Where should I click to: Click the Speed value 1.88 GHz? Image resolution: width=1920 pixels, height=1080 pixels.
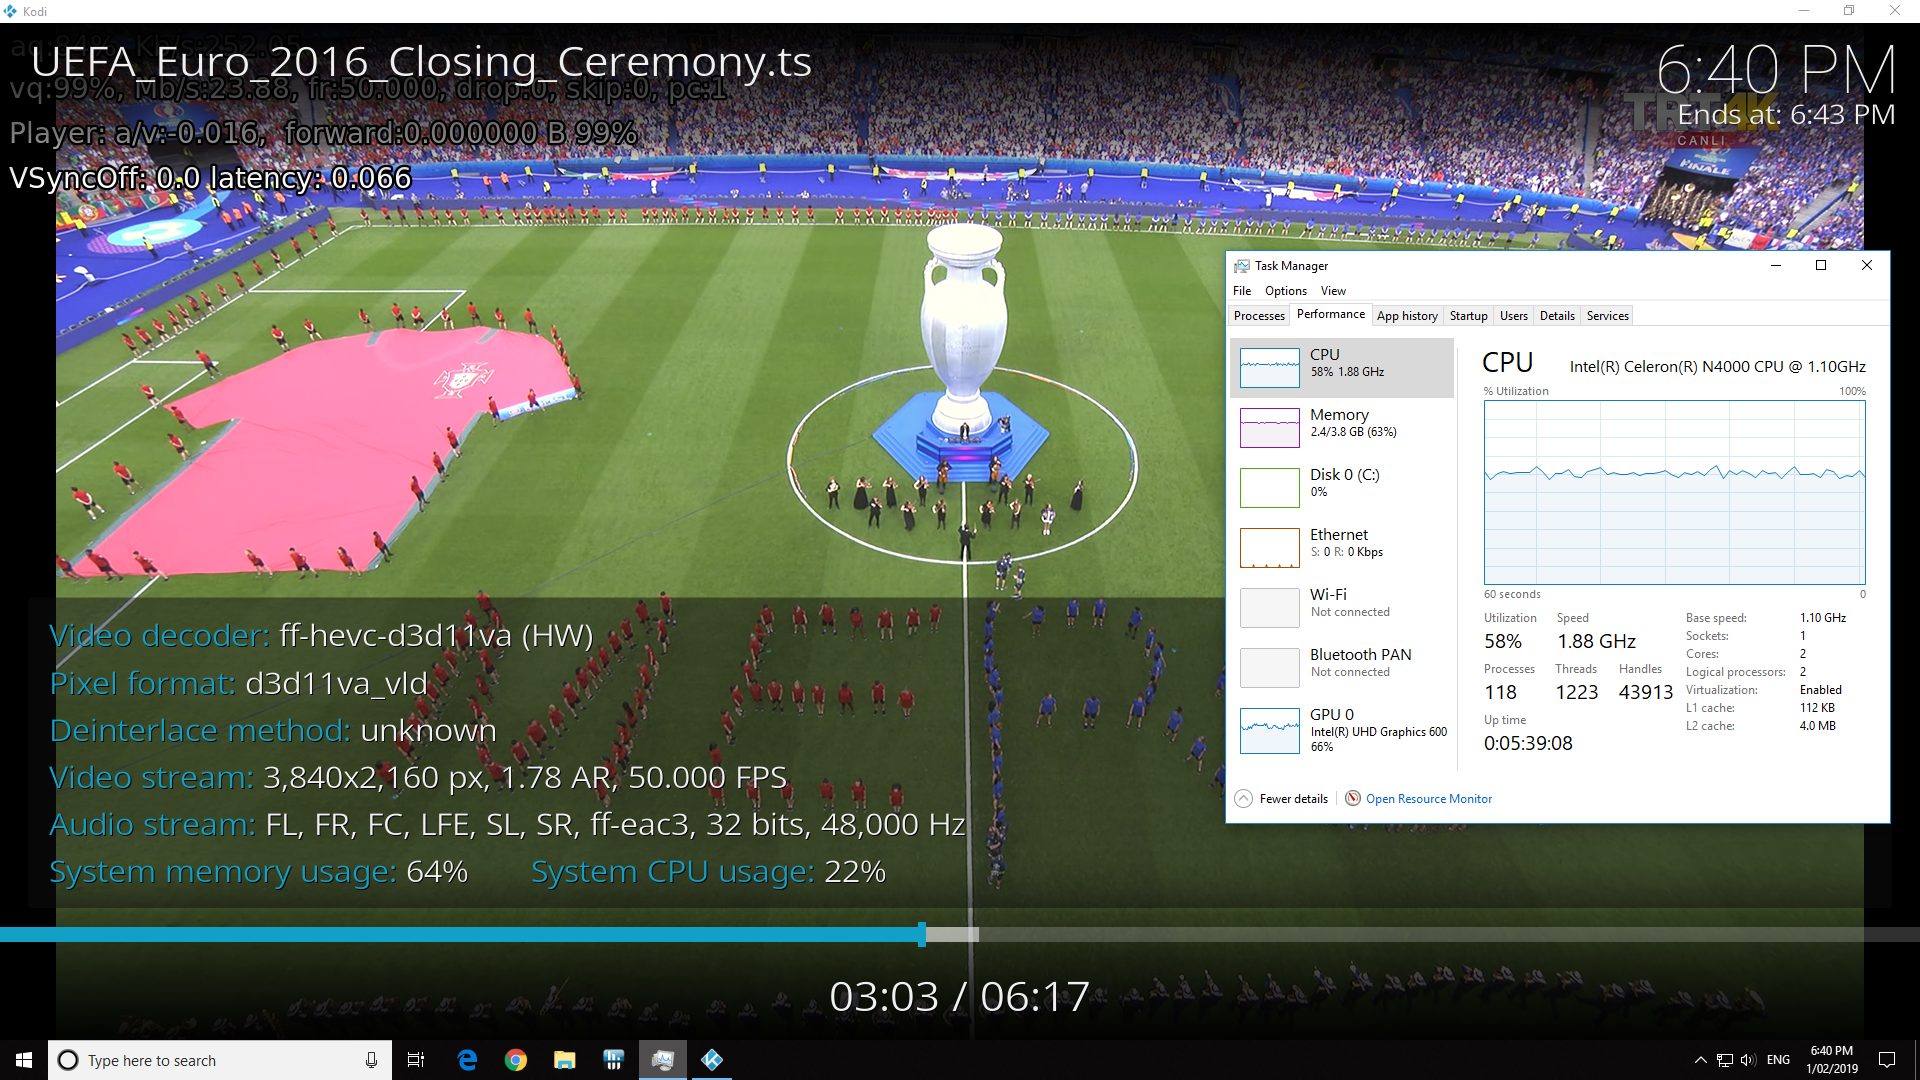click(1596, 641)
